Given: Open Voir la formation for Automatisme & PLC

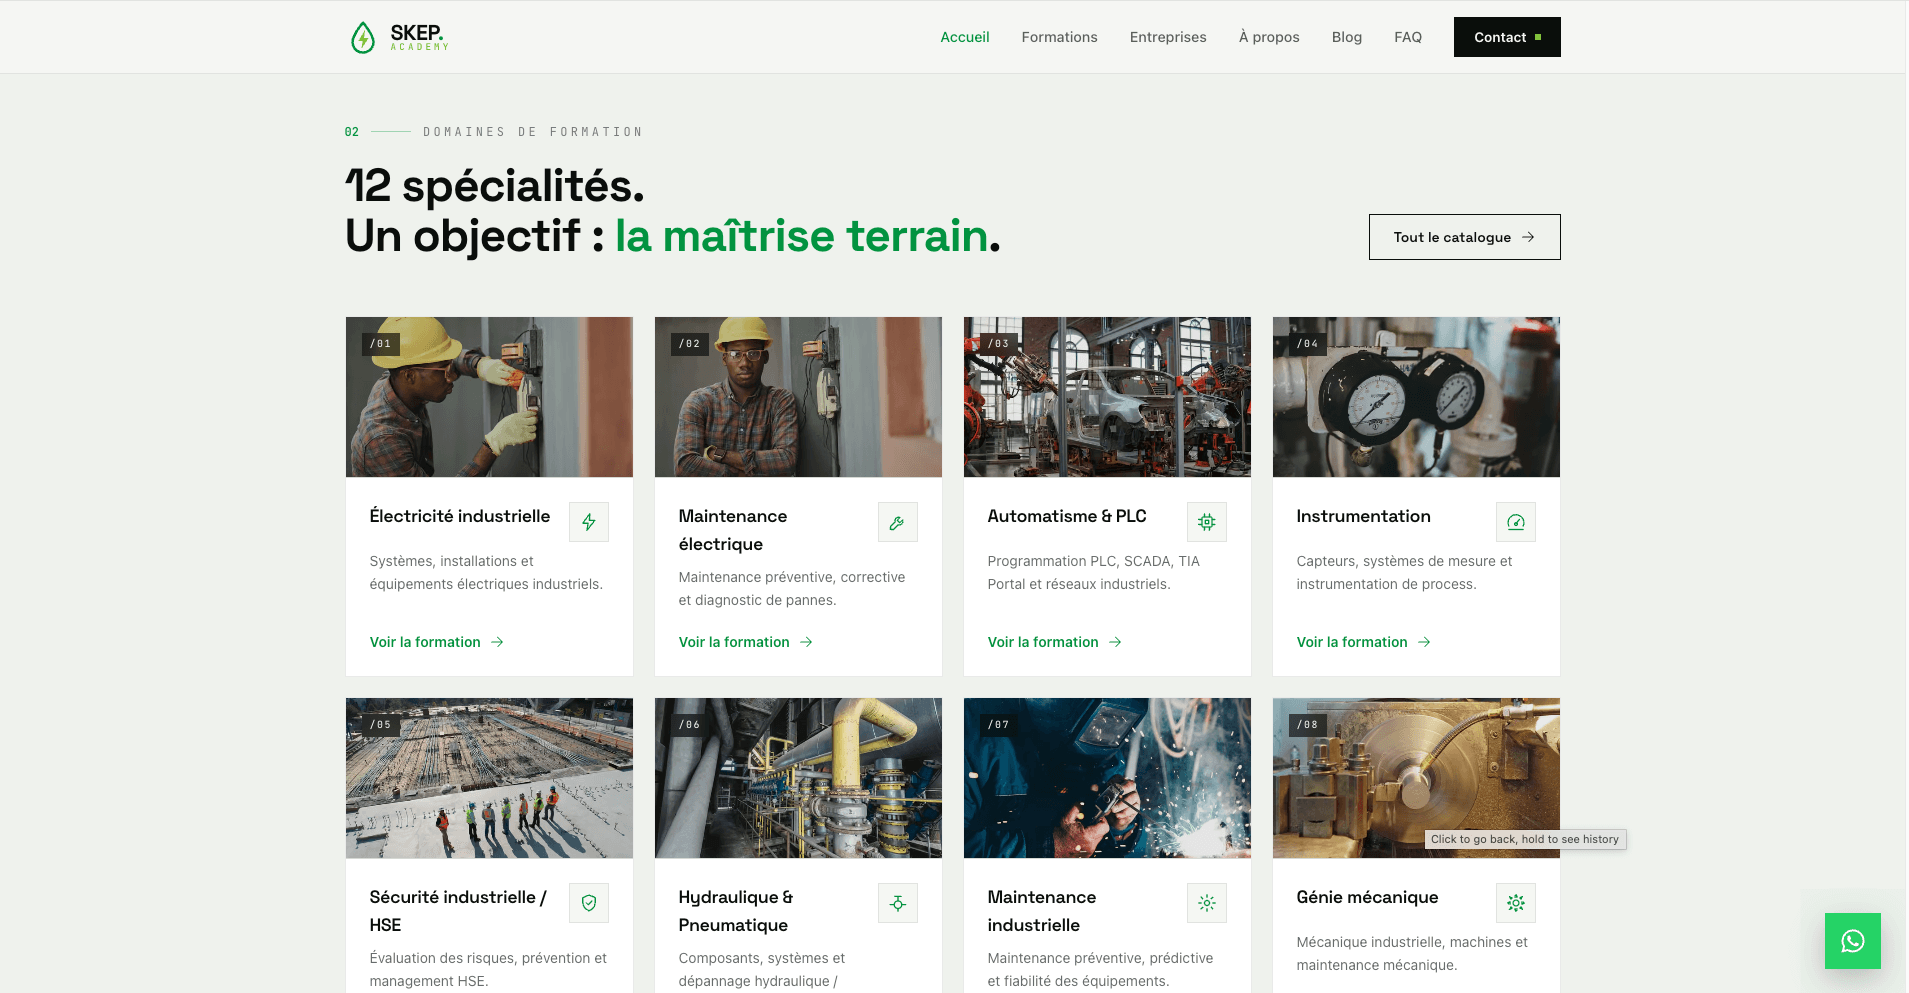Looking at the screenshot, I should click(1055, 642).
